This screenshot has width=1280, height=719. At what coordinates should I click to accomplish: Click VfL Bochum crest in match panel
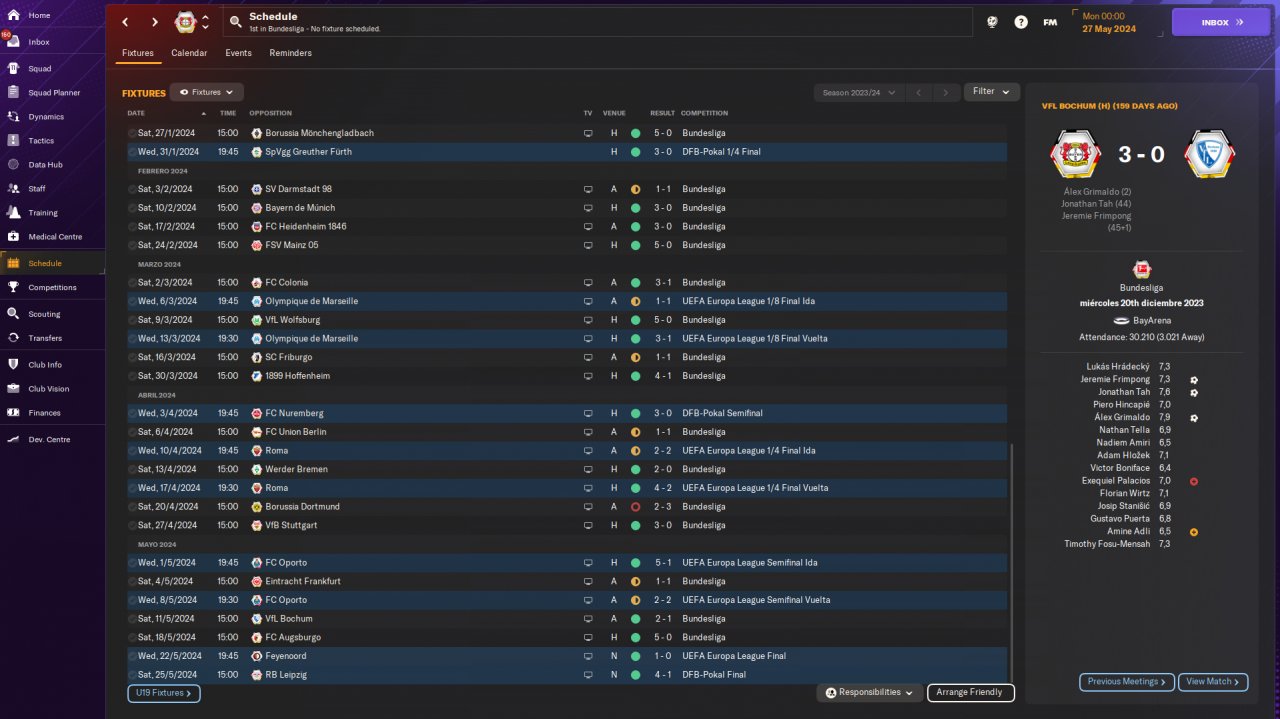(1209, 155)
